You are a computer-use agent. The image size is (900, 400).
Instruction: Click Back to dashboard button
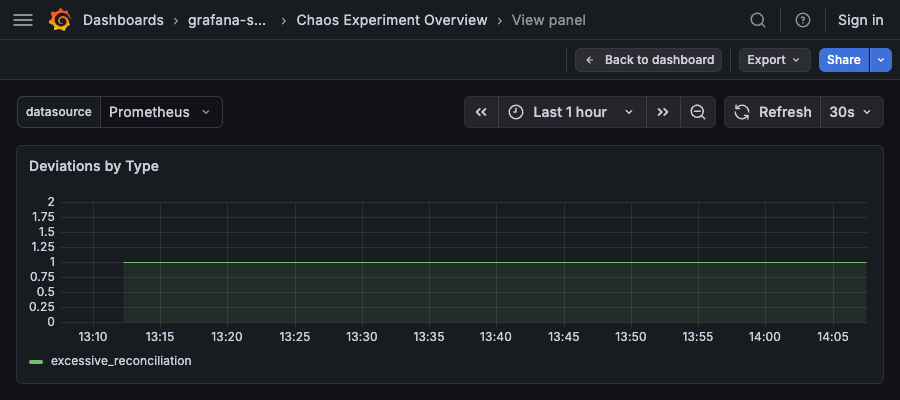pos(649,60)
